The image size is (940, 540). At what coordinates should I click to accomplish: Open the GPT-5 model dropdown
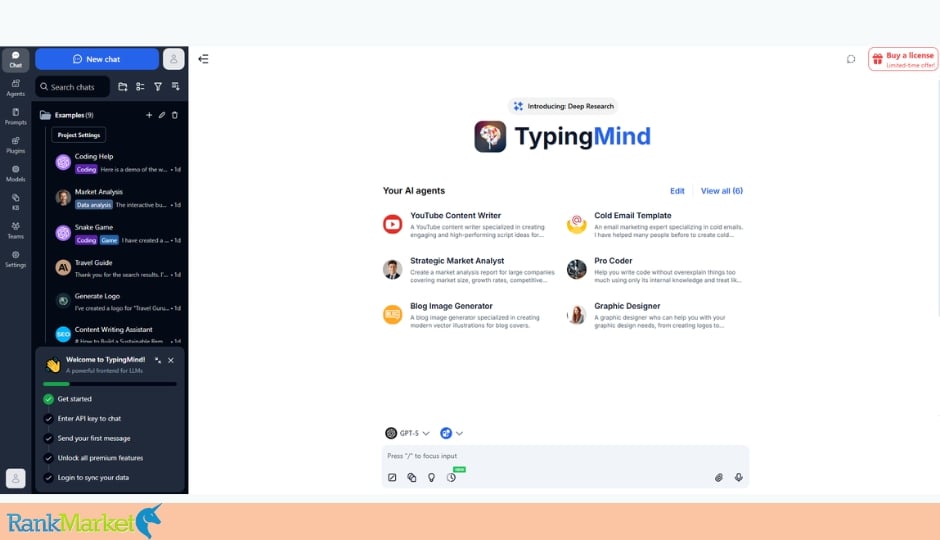point(408,433)
